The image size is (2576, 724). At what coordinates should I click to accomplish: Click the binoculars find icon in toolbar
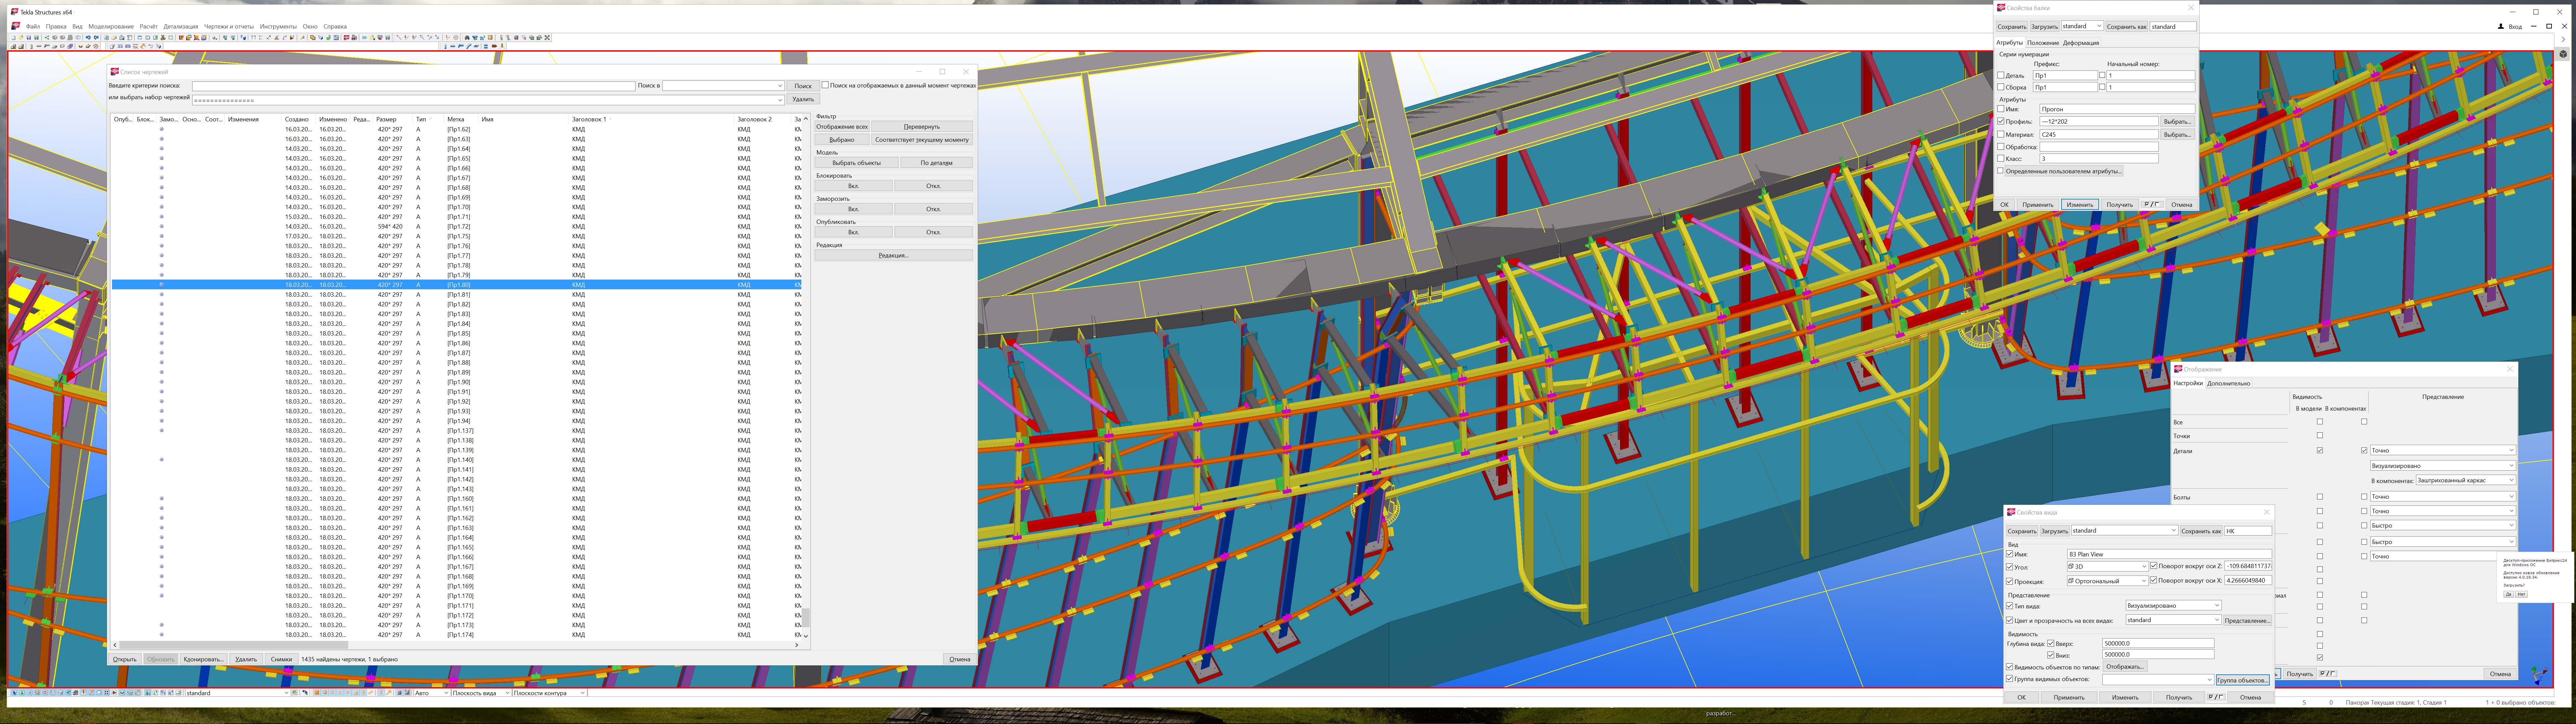(467, 38)
